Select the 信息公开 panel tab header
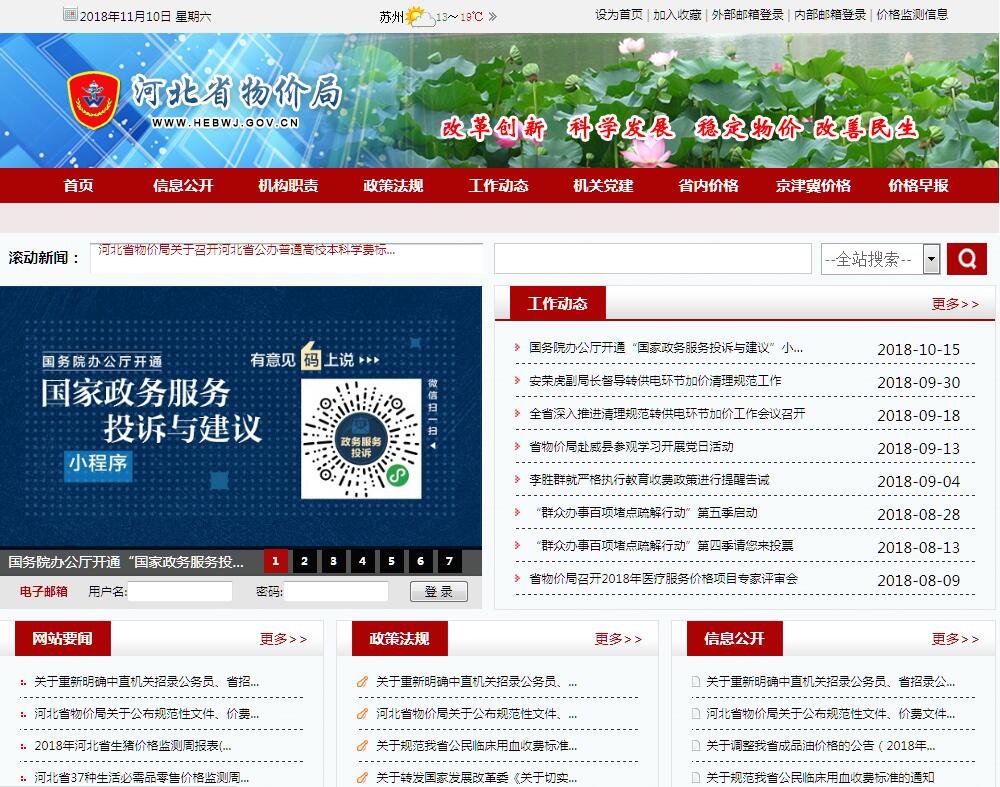 click(x=734, y=638)
